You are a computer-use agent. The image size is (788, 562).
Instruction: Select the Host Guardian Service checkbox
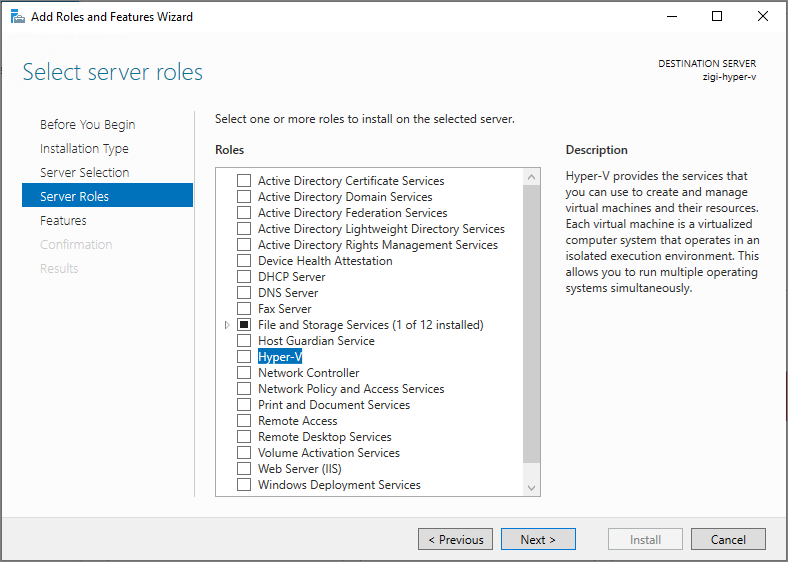click(x=244, y=341)
